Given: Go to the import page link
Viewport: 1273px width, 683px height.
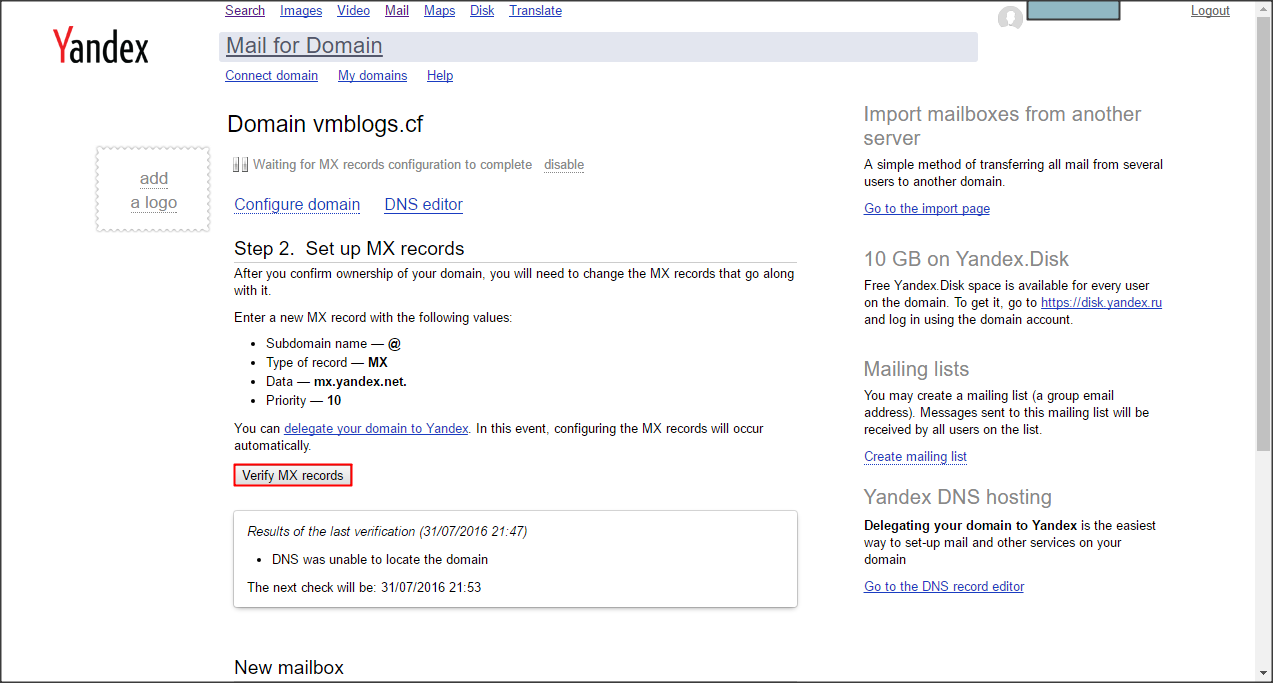Looking at the screenshot, I should click(x=927, y=209).
